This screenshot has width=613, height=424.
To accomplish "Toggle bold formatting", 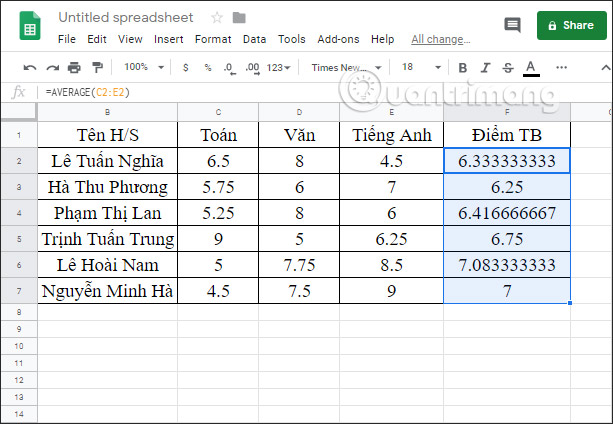I will coord(462,68).
